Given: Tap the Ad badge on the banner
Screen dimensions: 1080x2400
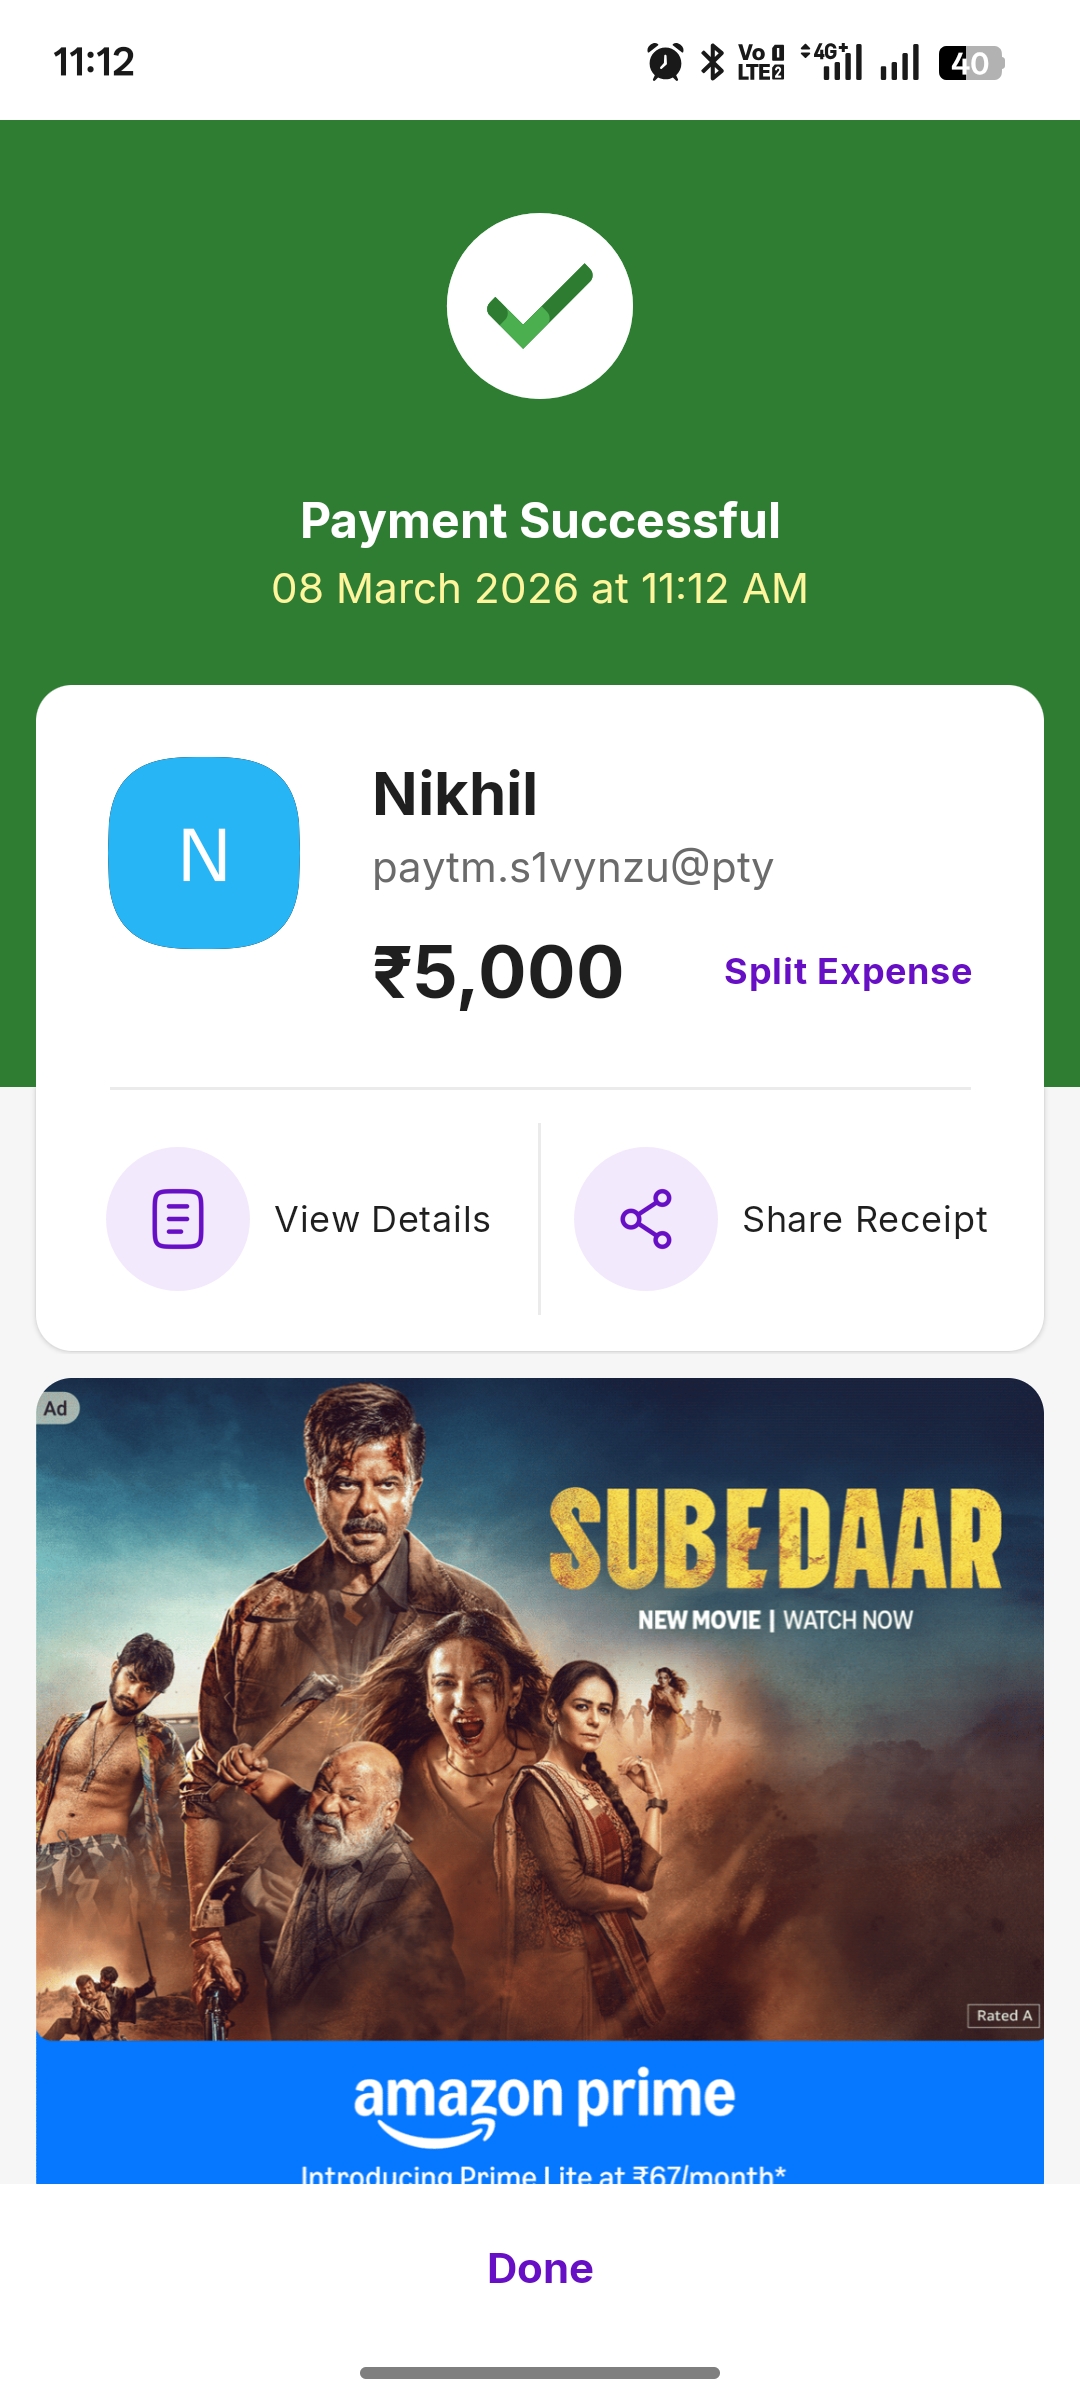Looking at the screenshot, I should click(x=56, y=1408).
